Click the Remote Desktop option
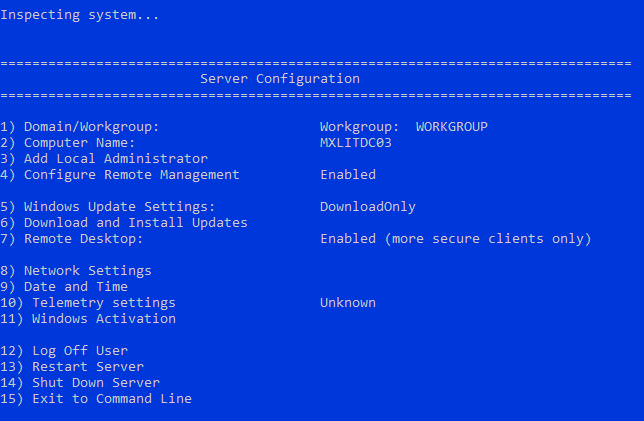This screenshot has height=421, width=644. click(x=72, y=239)
